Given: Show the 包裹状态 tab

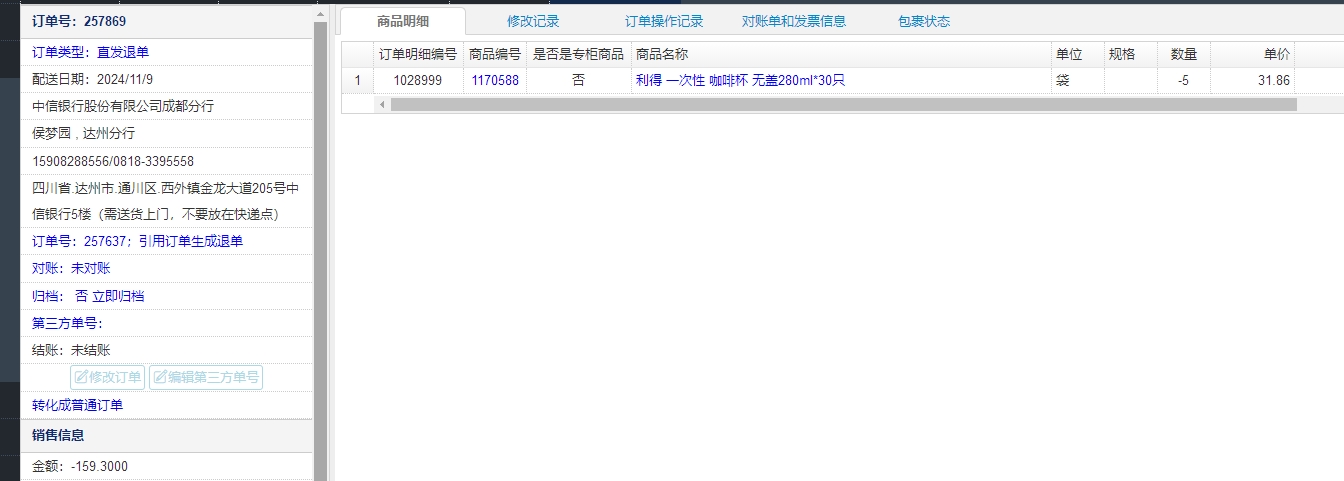Looking at the screenshot, I should (924, 21).
